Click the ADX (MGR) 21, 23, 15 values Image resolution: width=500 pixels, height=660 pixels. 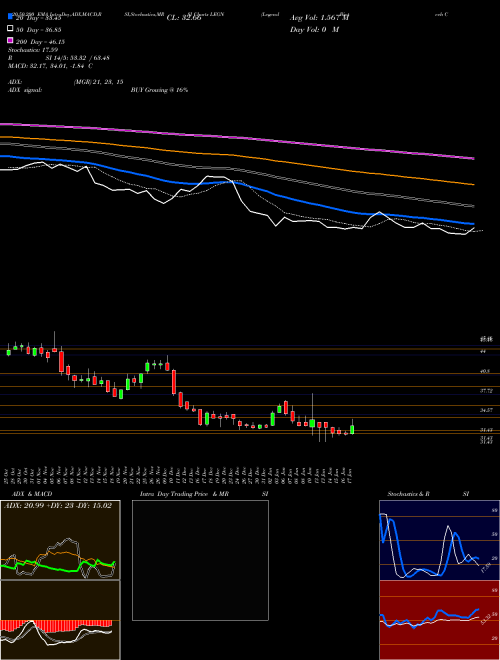[98, 82]
